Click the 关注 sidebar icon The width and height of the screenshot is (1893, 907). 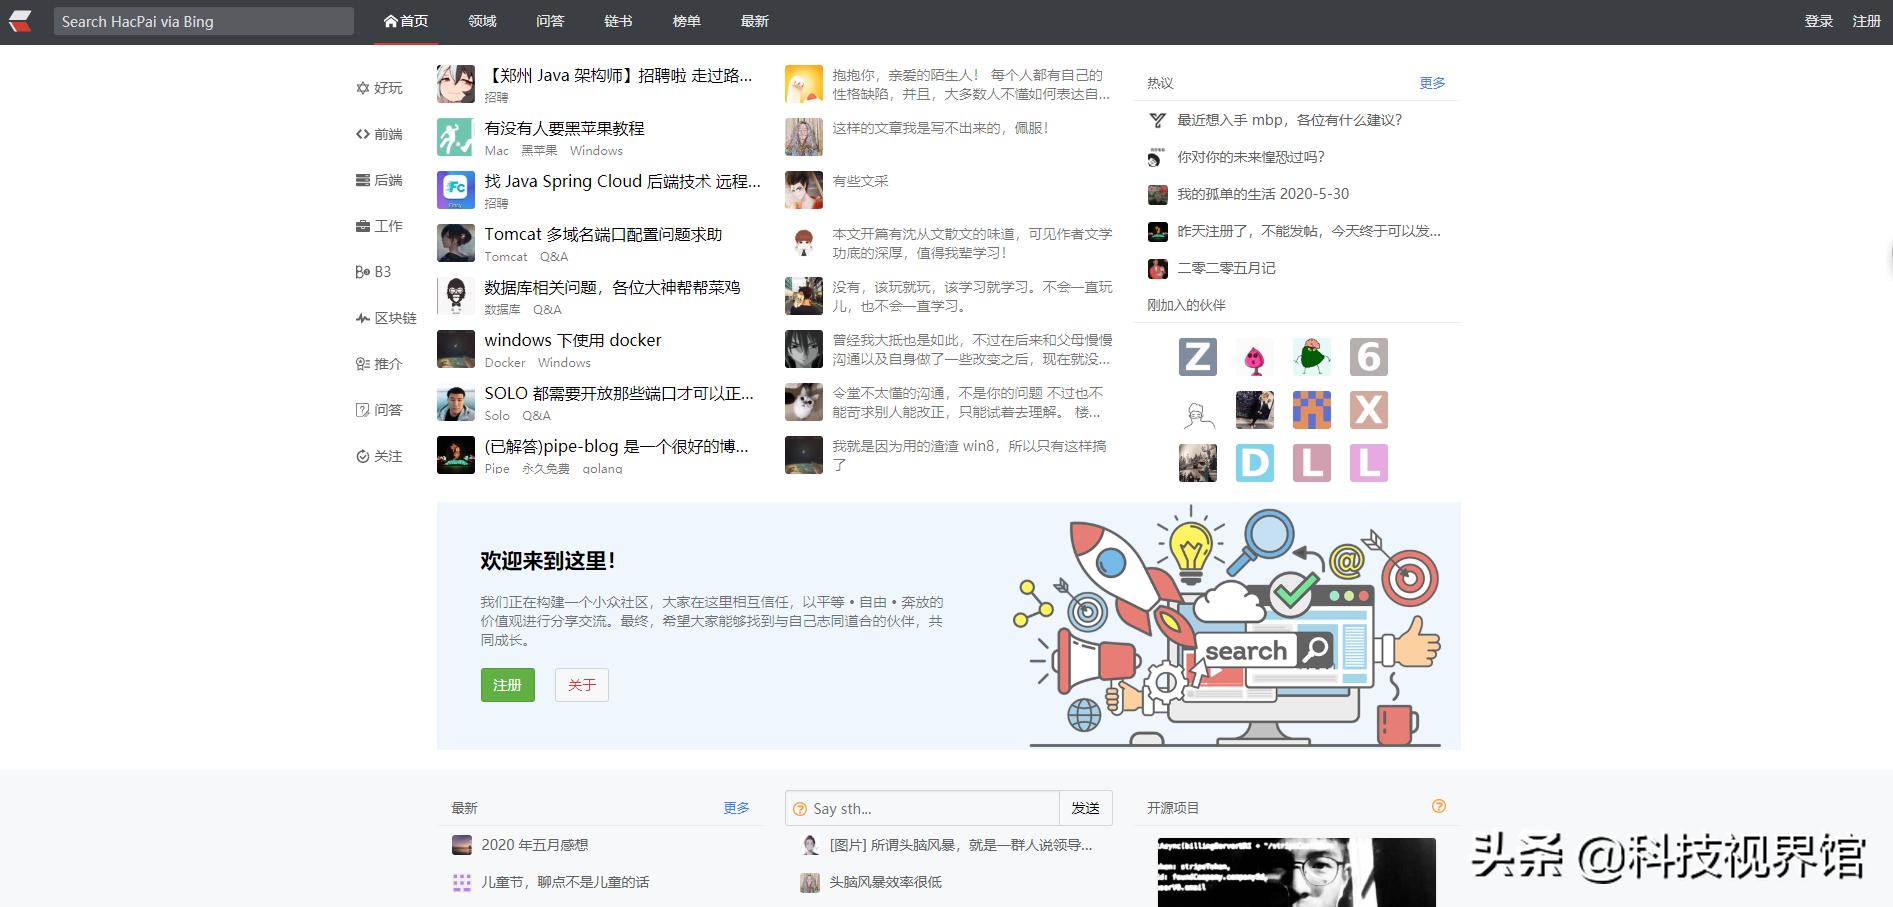click(x=381, y=456)
